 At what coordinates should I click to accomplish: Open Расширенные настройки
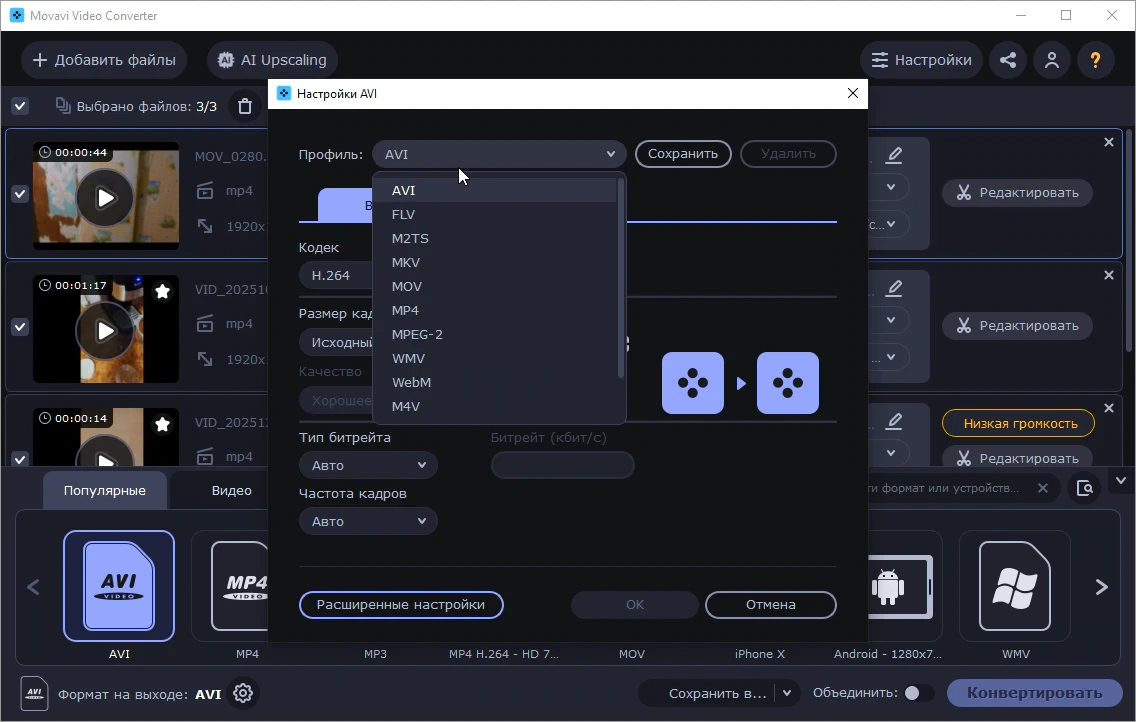click(401, 605)
